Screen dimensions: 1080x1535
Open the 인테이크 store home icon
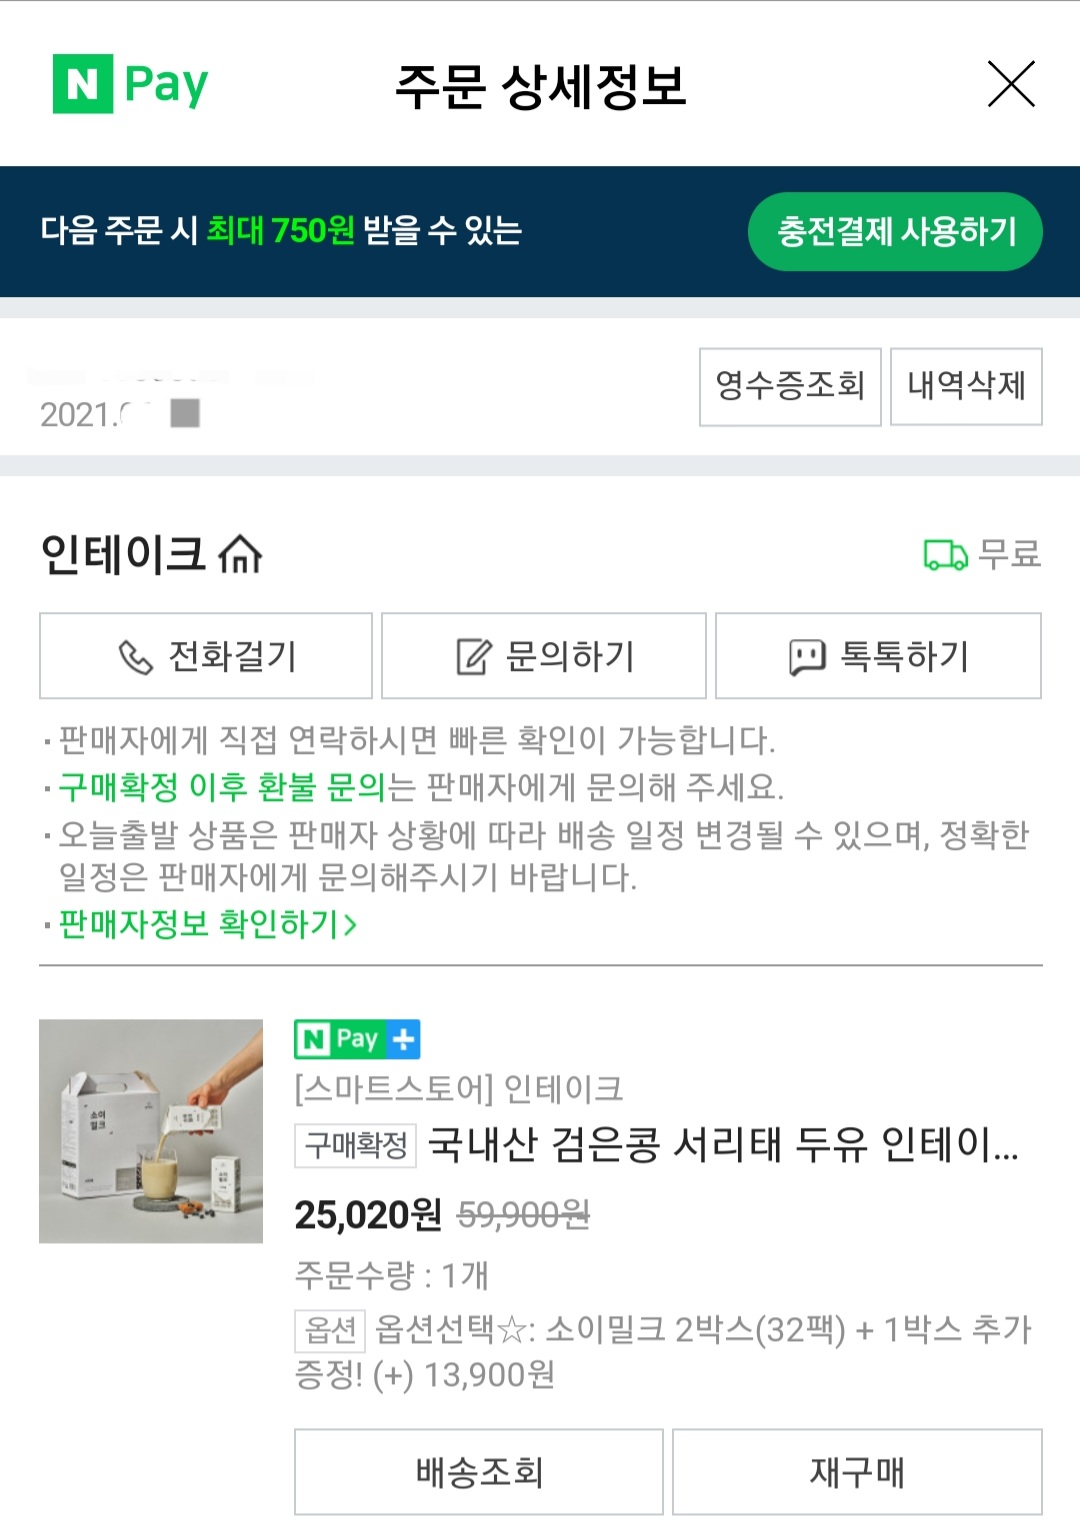(x=240, y=554)
